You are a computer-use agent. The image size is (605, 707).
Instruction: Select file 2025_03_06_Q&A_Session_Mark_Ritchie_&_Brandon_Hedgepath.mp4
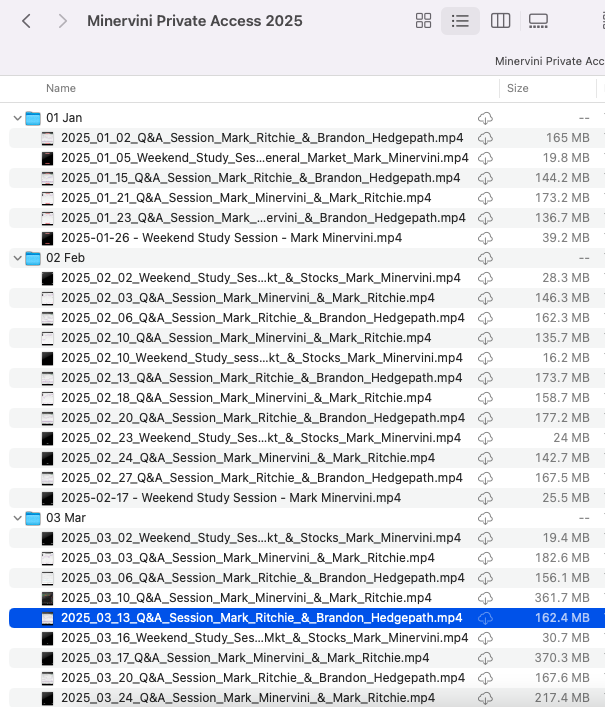click(263, 578)
